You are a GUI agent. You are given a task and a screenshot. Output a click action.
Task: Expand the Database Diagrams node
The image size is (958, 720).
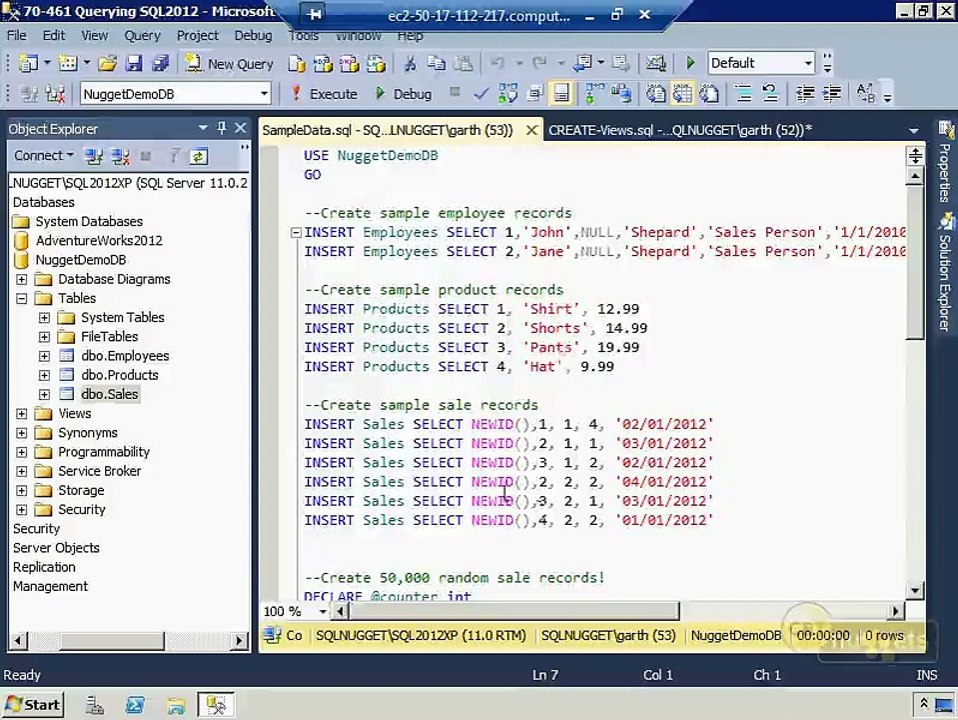point(21,279)
